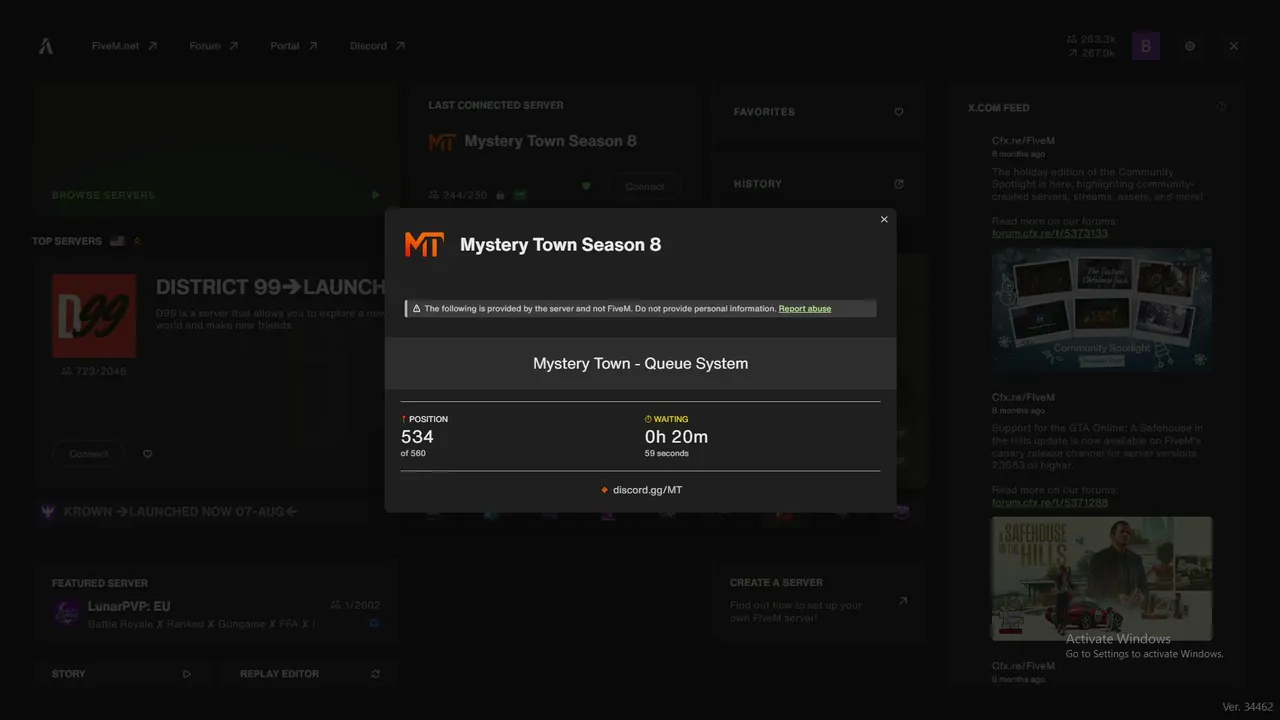This screenshot has height=720, width=1280.
Task: Open the Favorites panel
Action: (x=819, y=112)
